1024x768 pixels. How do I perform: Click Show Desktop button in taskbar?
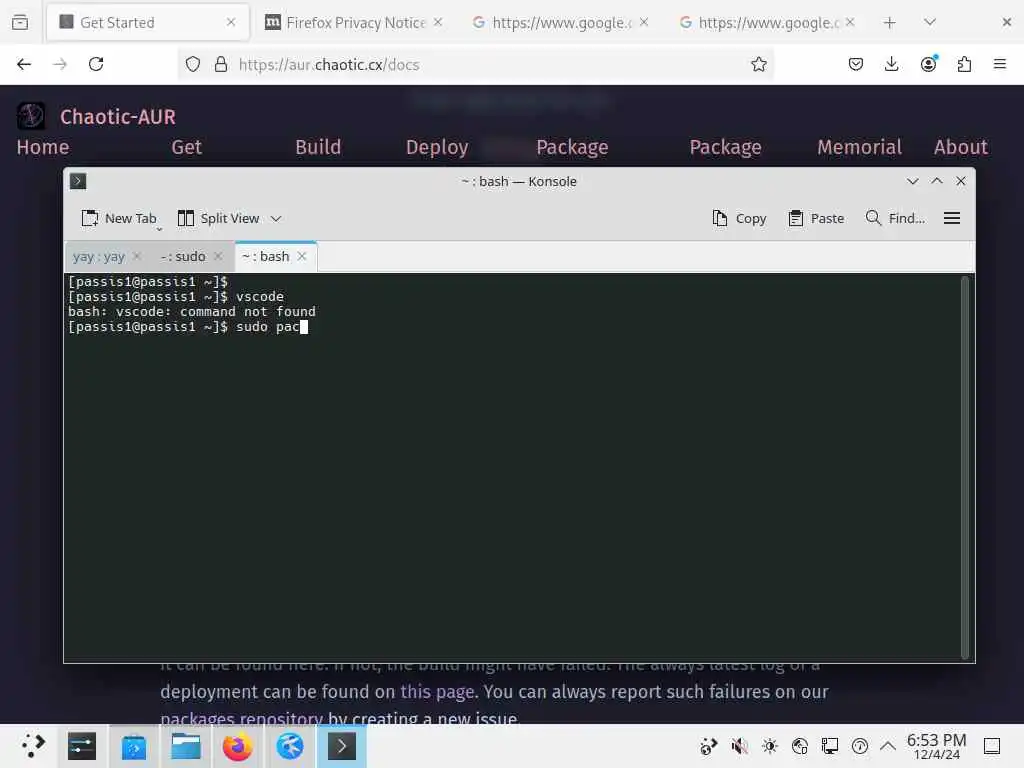992,746
